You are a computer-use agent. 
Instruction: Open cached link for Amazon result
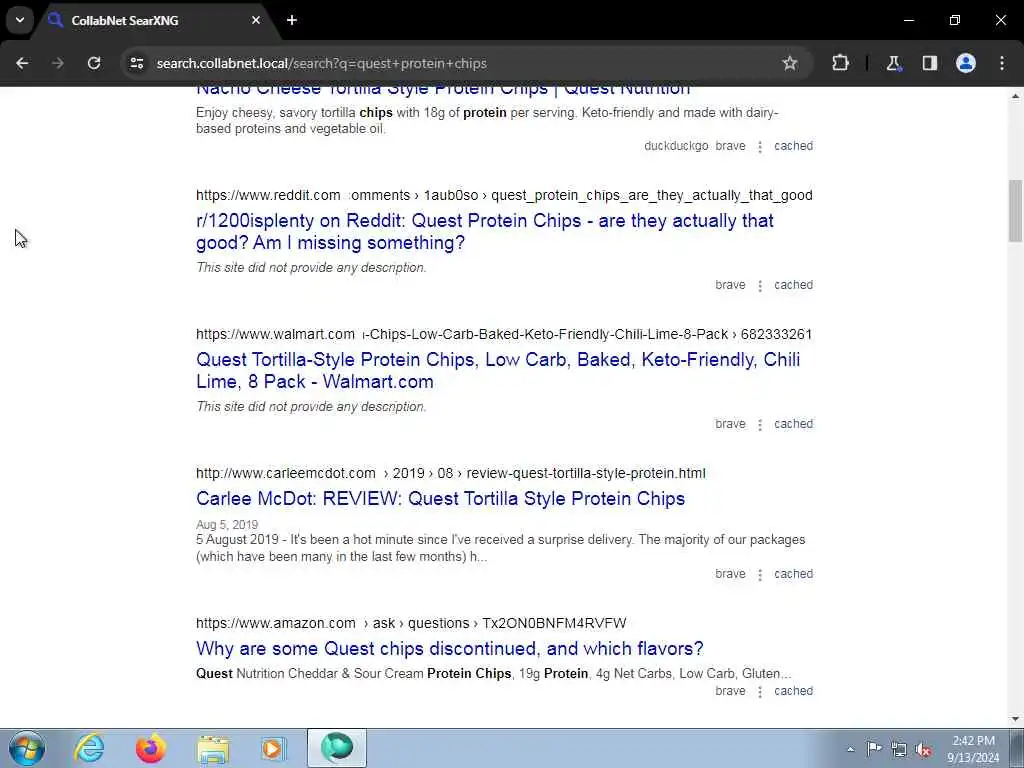pyautogui.click(x=793, y=691)
